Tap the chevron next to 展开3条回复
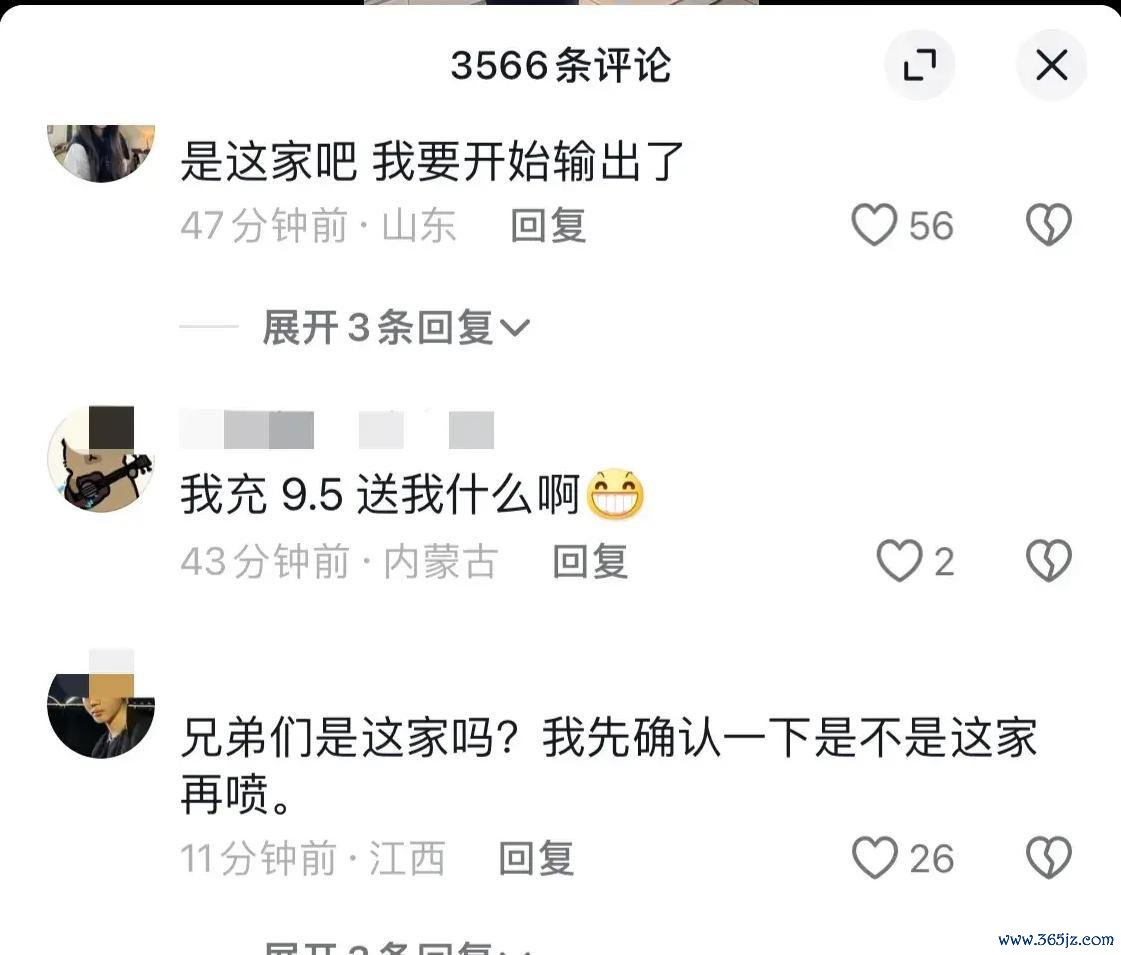The width and height of the screenshot is (1121, 955). pos(515,327)
